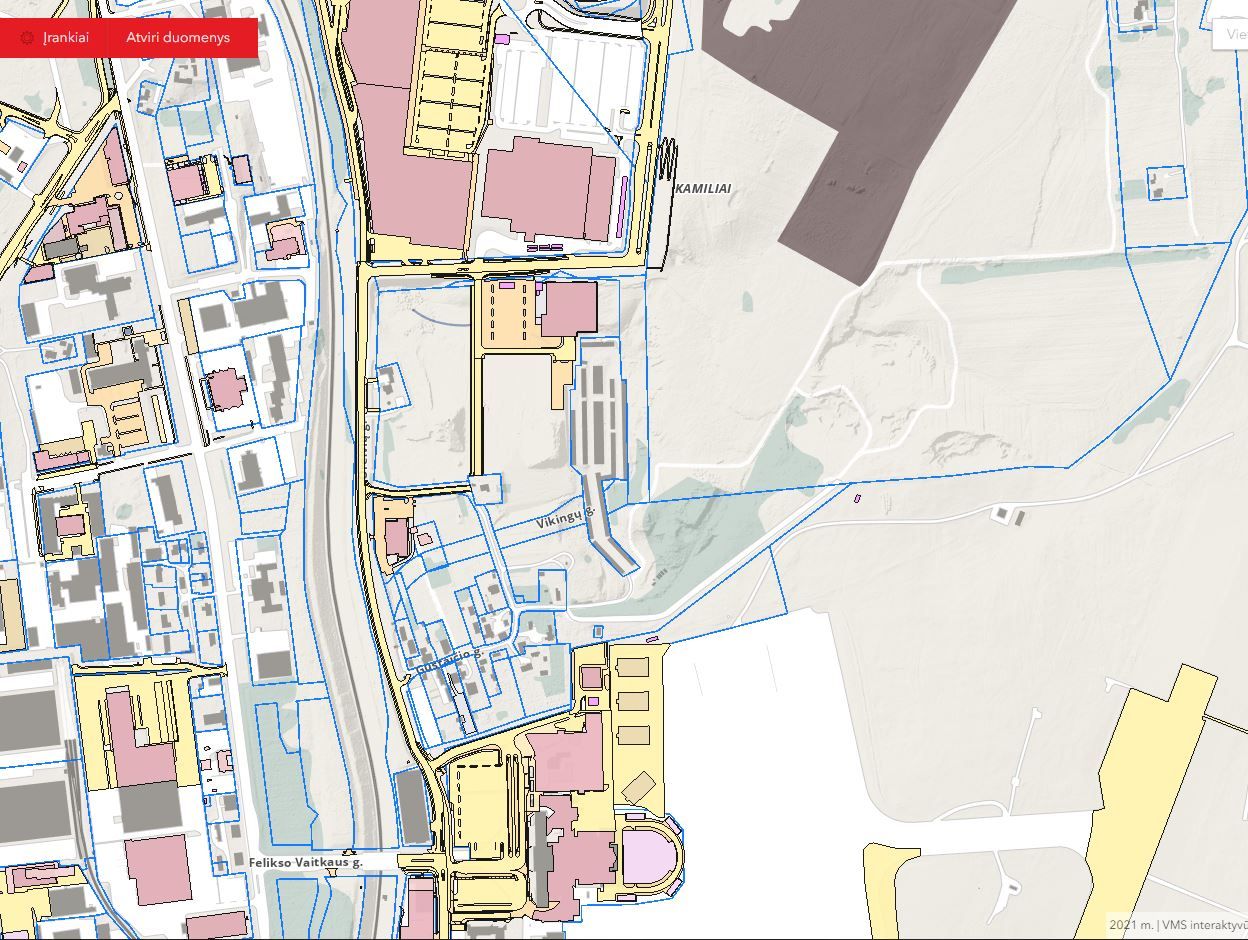Click the small magenta marker east of Vikingų g.

857,497
